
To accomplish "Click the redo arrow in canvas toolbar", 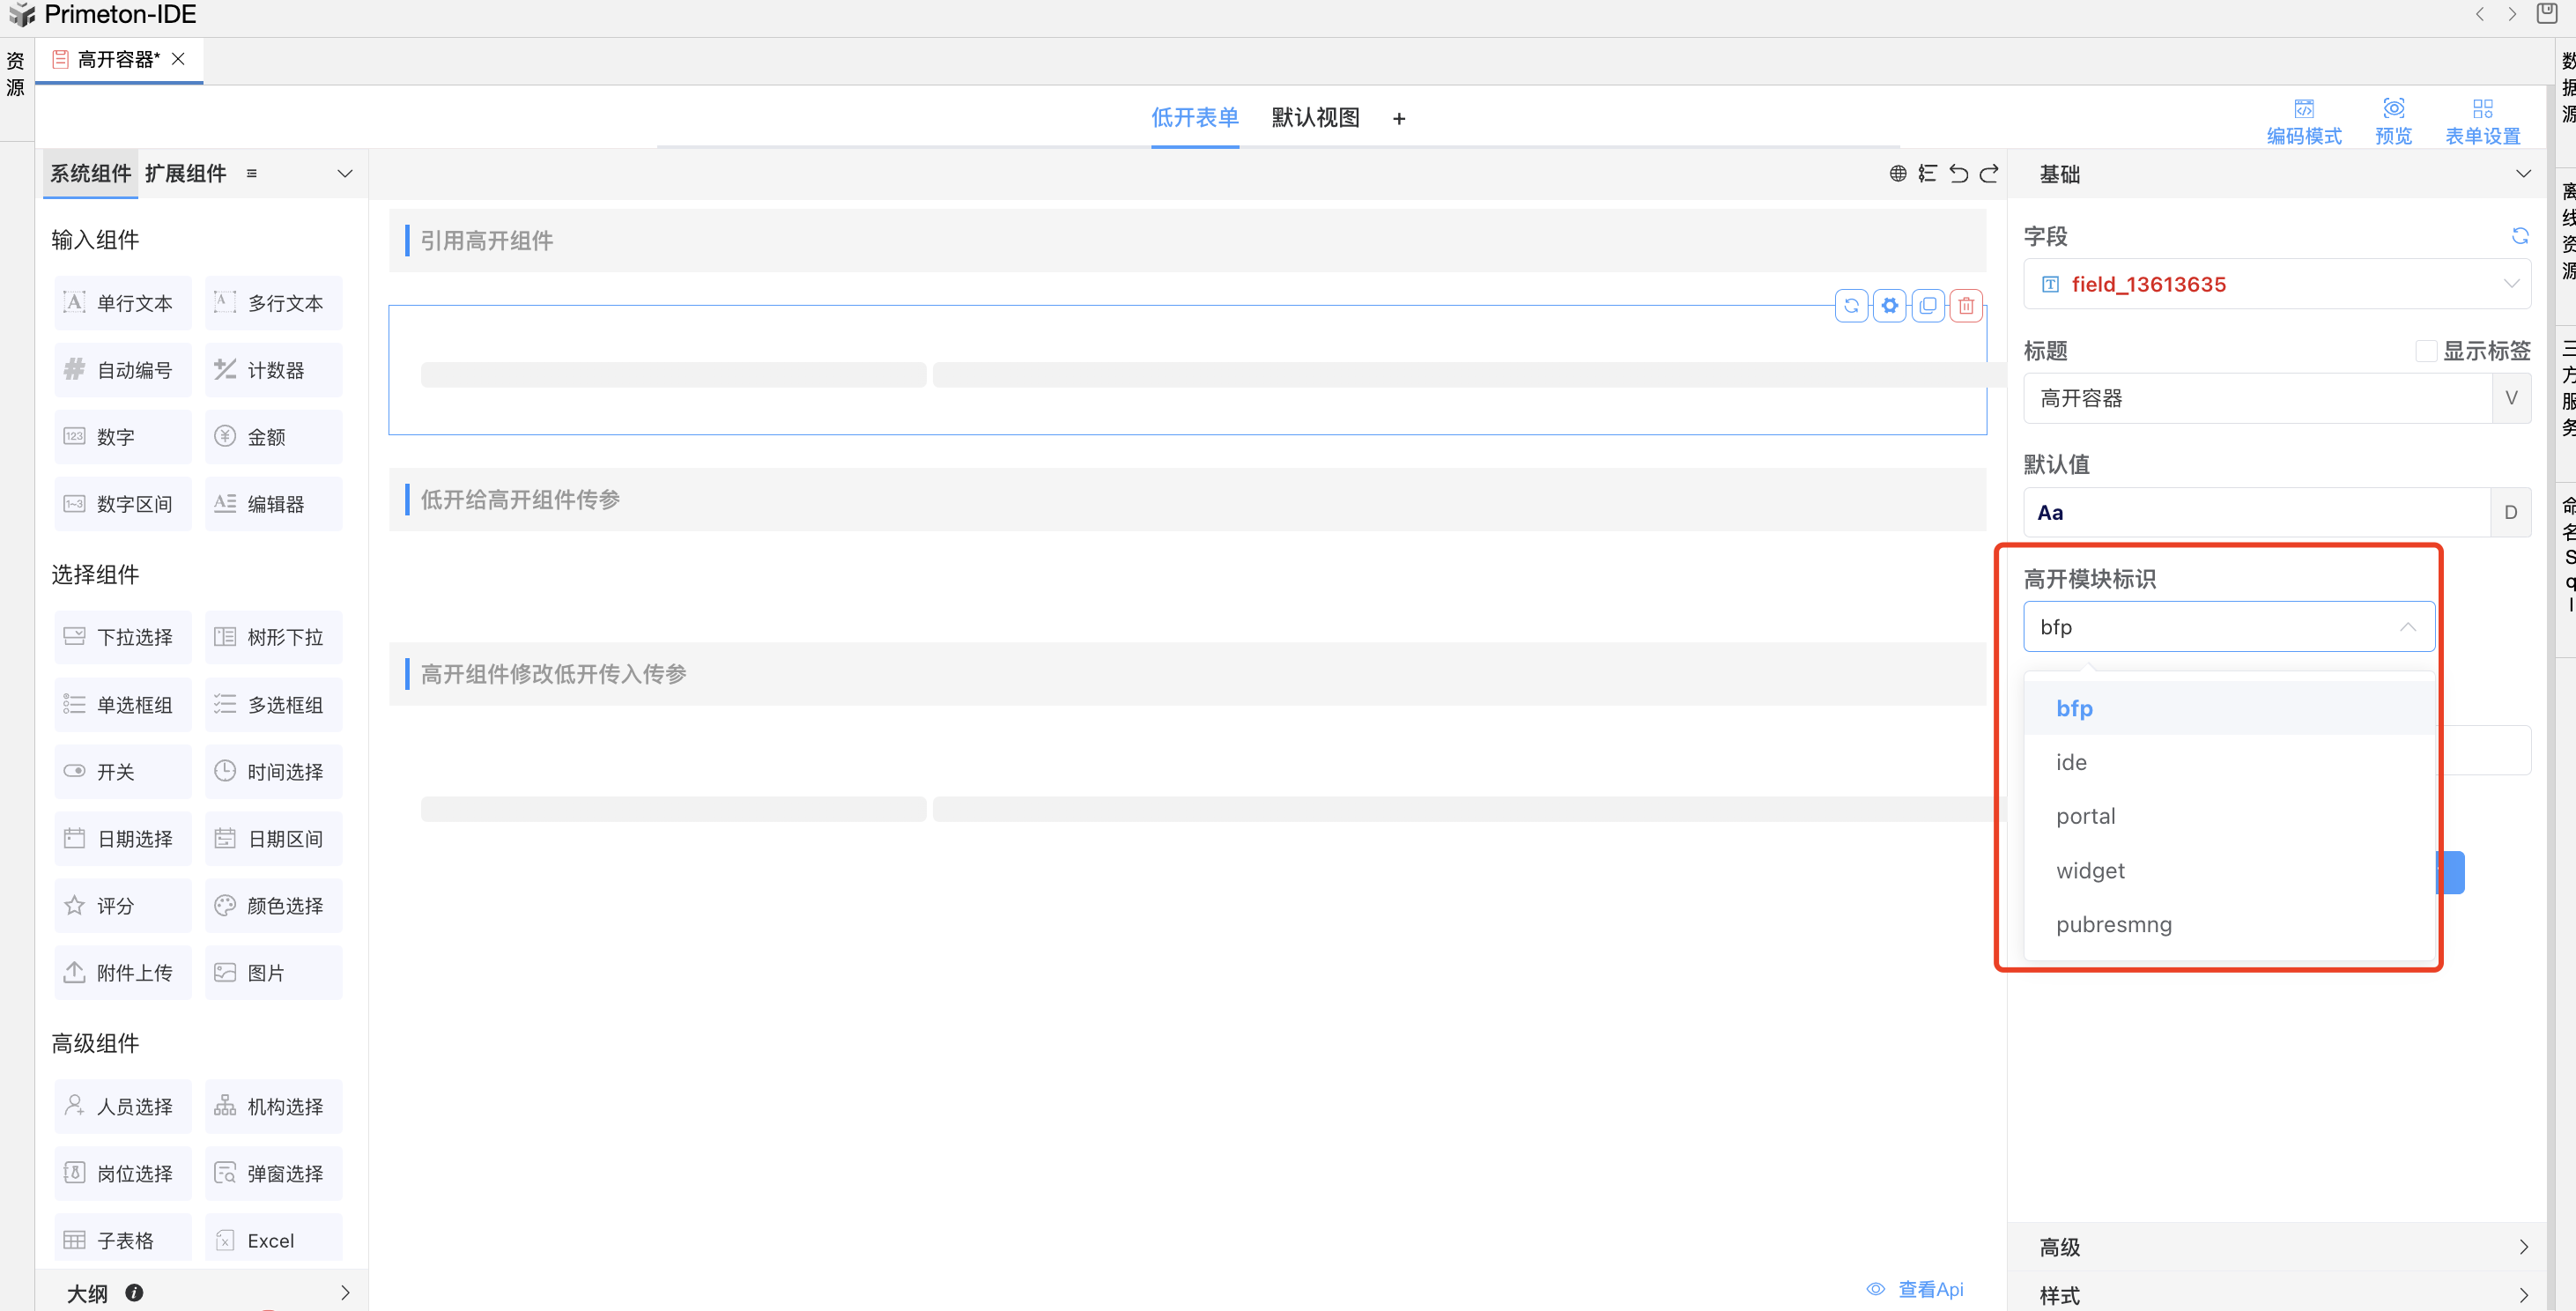I will click(1989, 174).
